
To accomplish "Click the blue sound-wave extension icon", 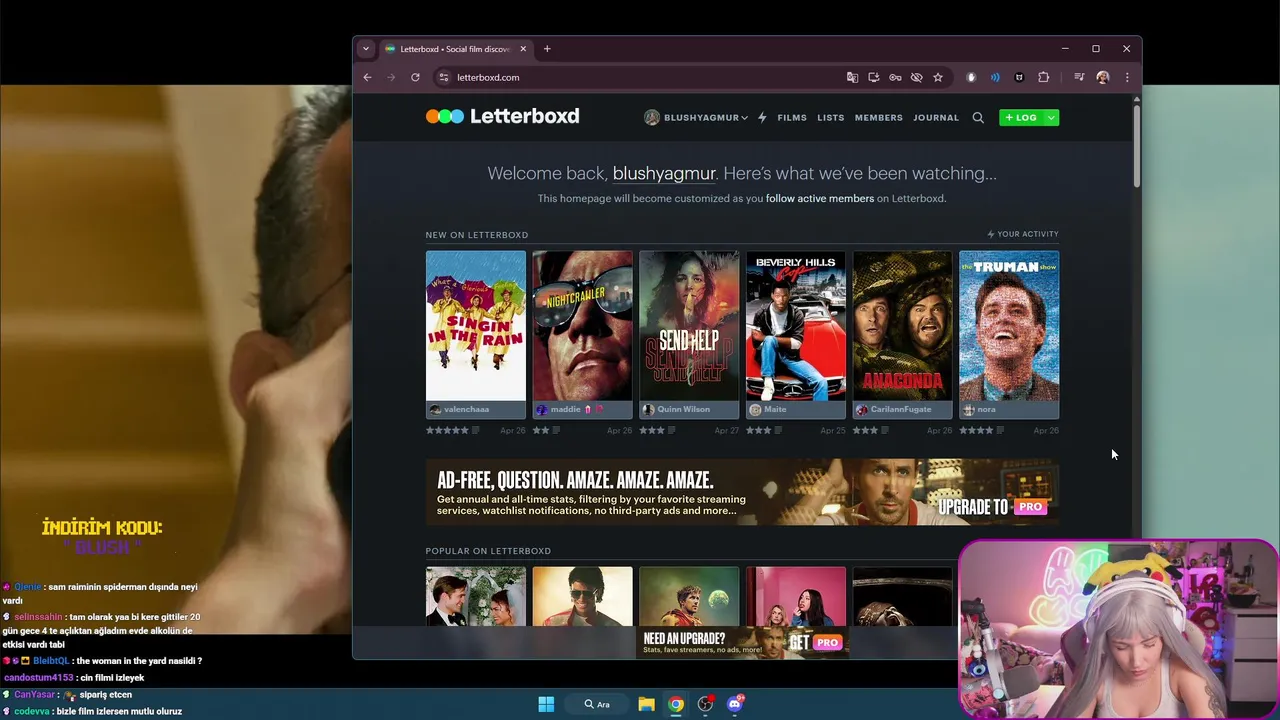I will 995,77.
